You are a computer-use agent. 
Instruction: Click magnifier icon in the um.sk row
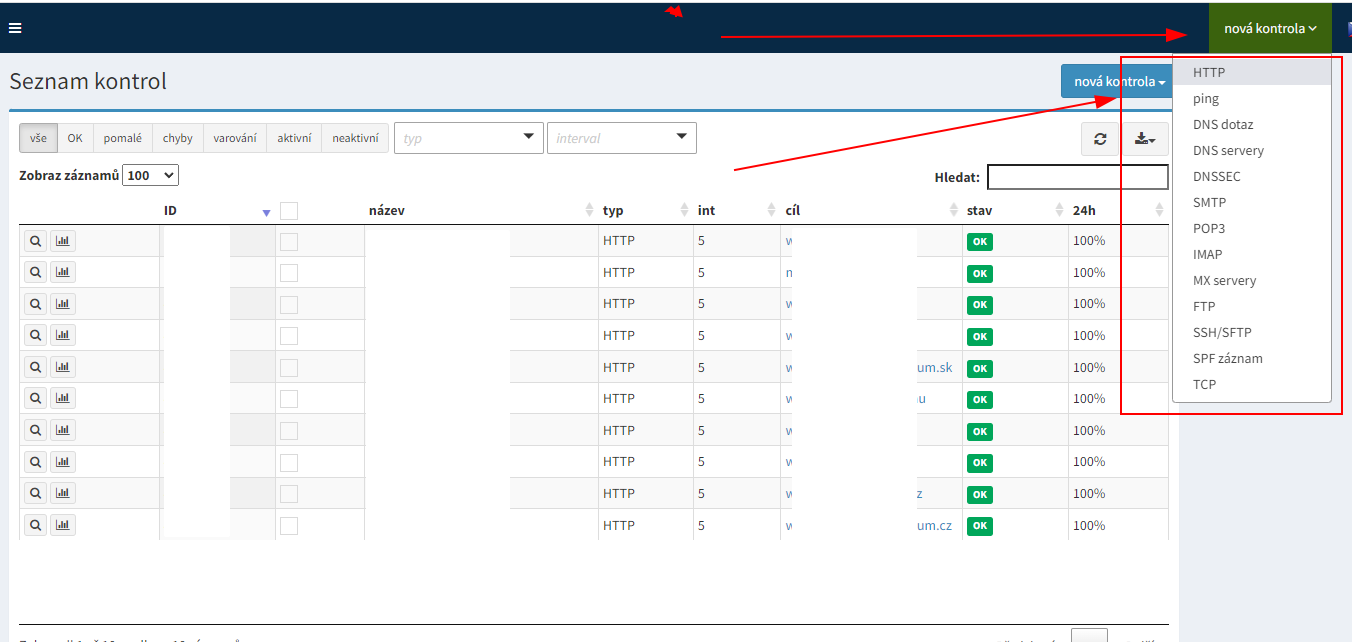coord(35,367)
